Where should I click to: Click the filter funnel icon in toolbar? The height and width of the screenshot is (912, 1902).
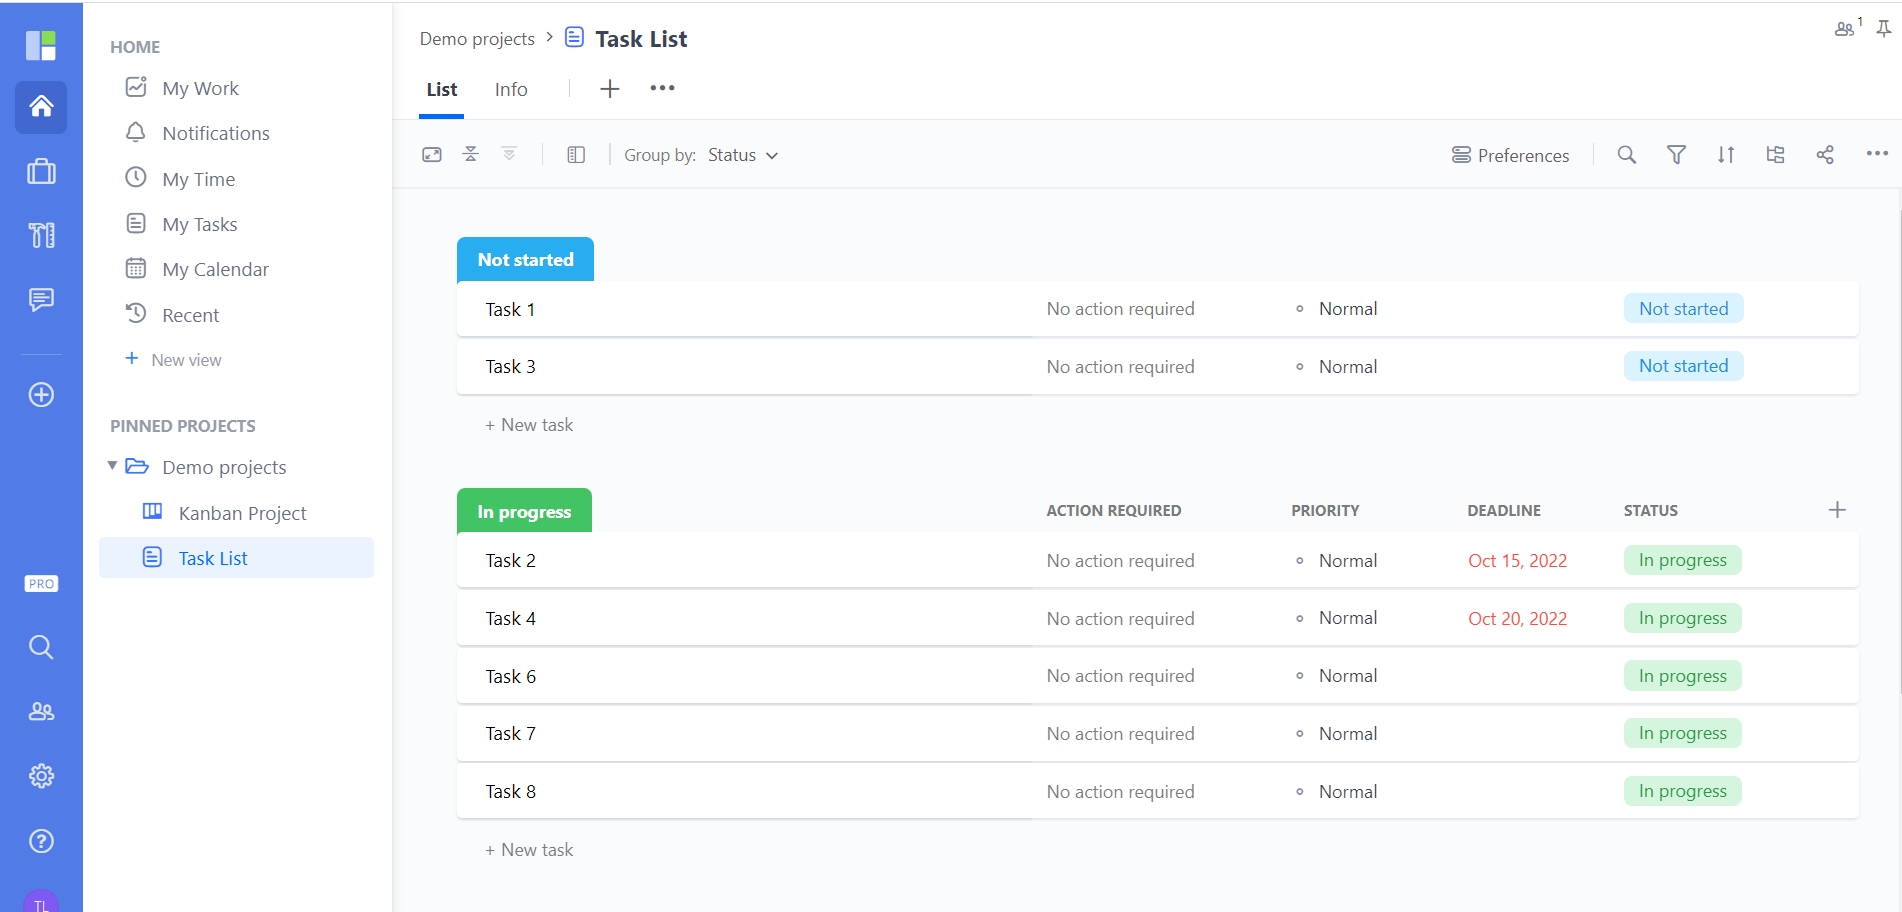point(1676,155)
